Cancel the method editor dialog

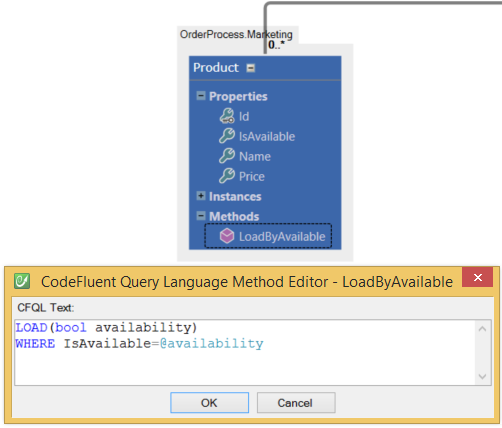pos(296,403)
